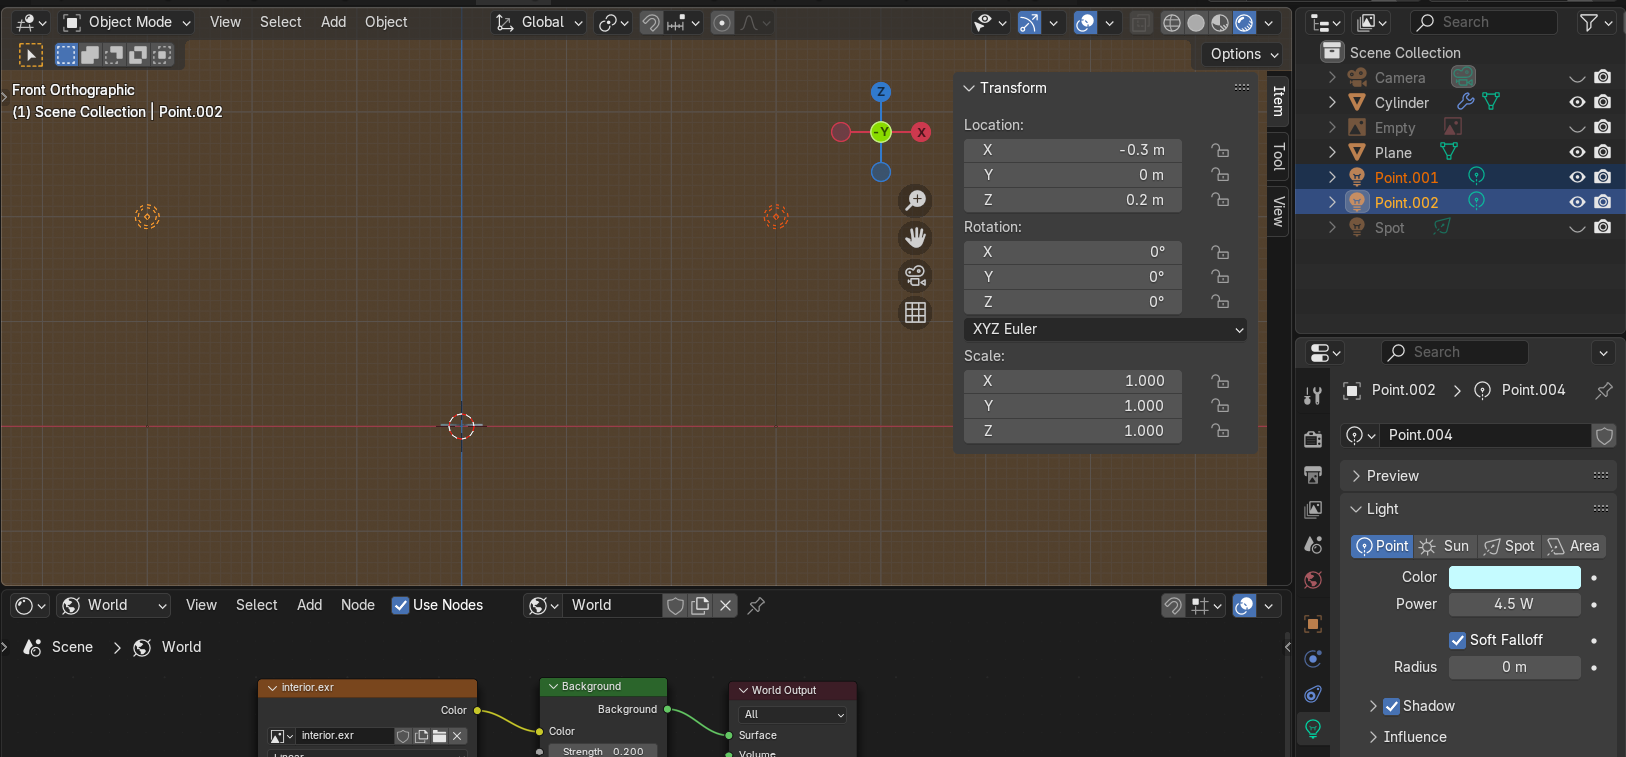The height and width of the screenshot is (757, 1626).
Task: Switch to orthographic grid view icon
Action: point(915,313)
